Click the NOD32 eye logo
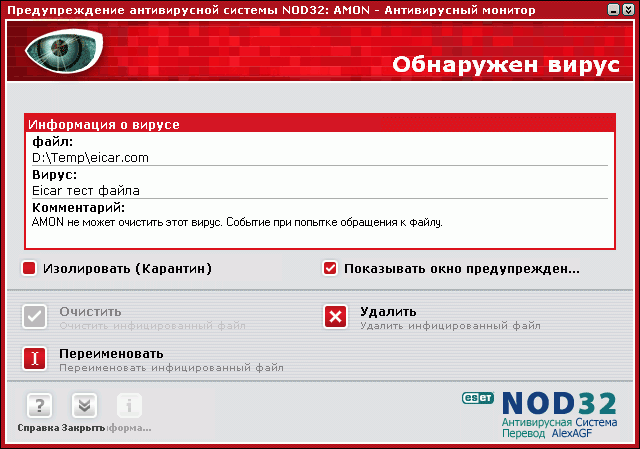The width and height of the screenshot is (640, 449). [x=64, y=51]
